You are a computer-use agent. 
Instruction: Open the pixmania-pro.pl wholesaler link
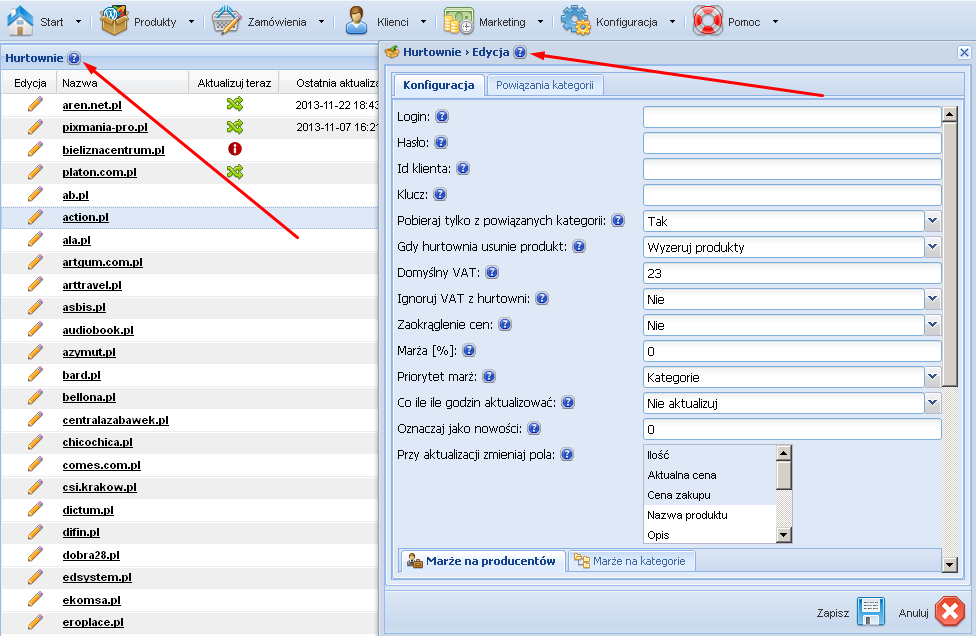click(x=105, y=127)
